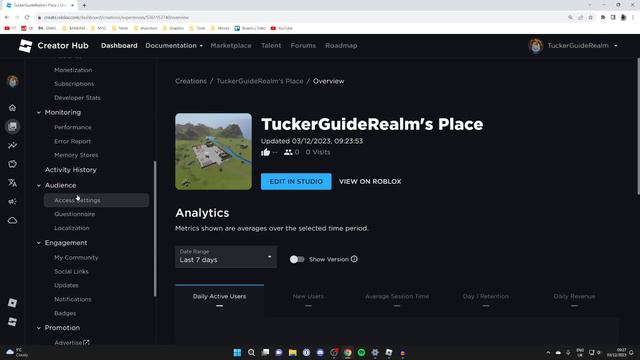The image size is (640, 360).
Task: Select the Creations icon in the left rail
Action: pyautogui.click(x=12, y=127)
